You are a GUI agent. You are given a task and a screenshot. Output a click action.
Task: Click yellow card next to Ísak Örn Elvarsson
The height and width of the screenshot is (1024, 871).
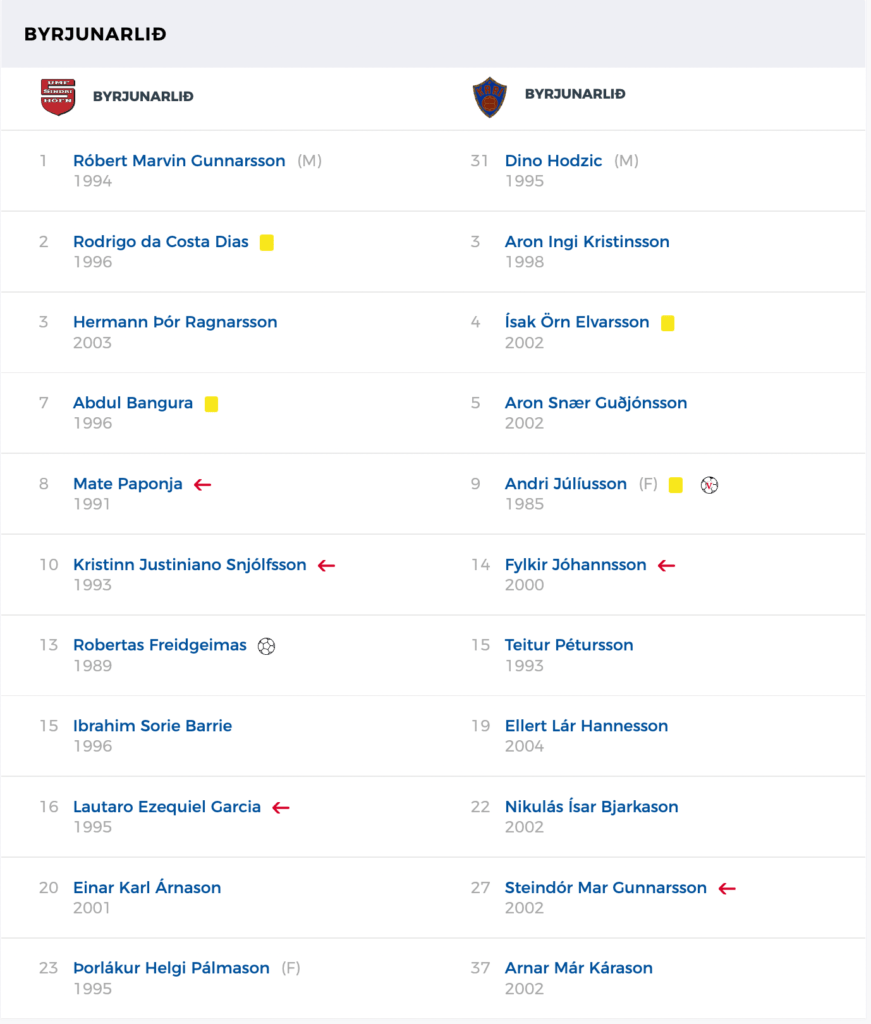(667, 323)
